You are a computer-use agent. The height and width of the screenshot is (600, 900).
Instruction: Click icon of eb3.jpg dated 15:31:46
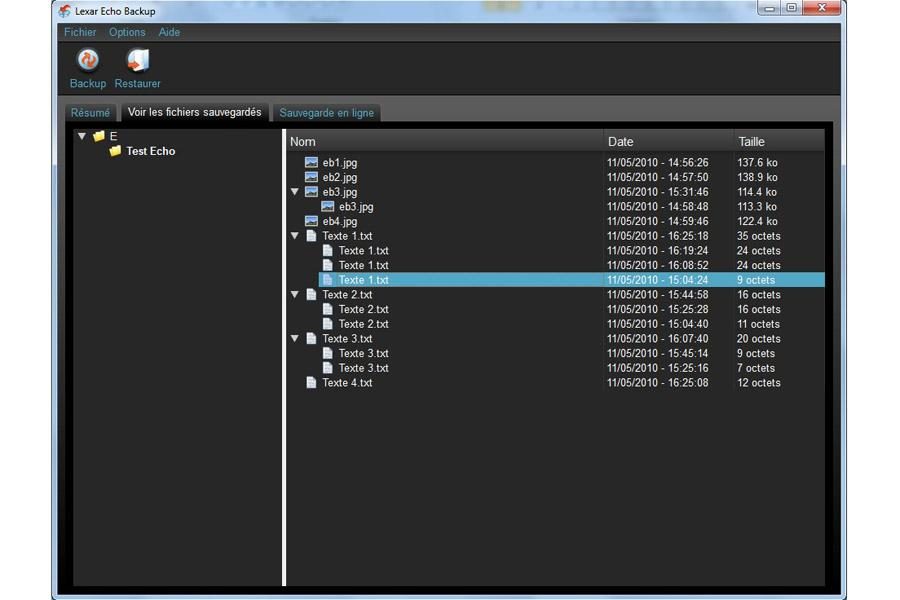[x=311, y=192]
